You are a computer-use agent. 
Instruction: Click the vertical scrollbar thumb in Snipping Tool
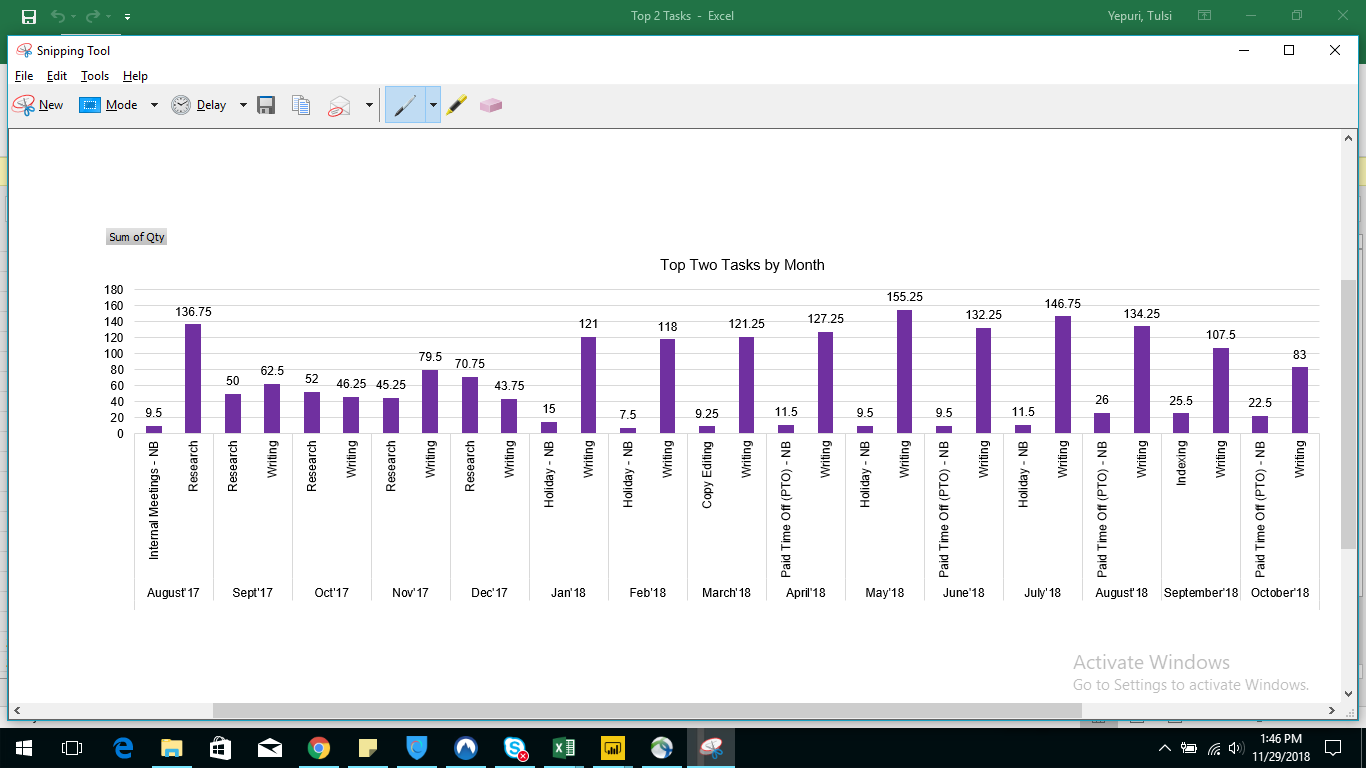(1348, 414)
